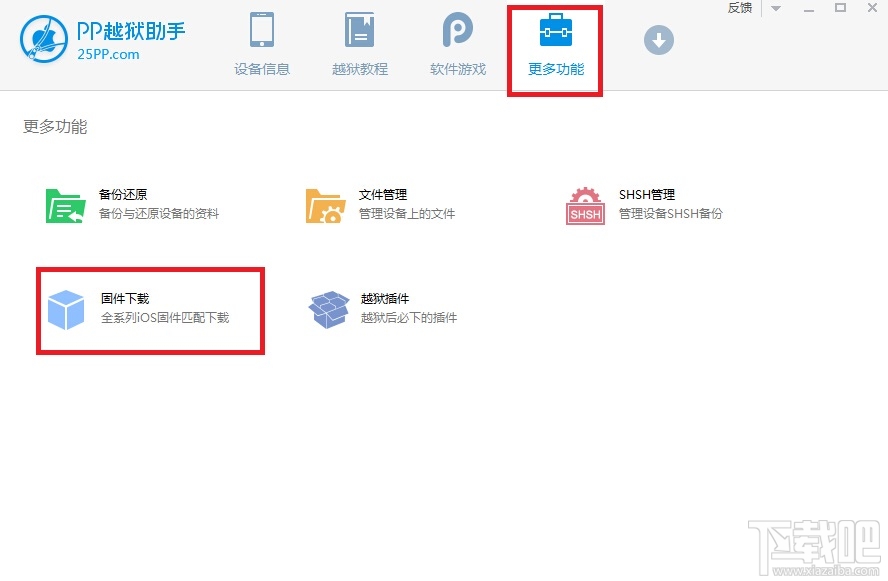Open the 越狱教程 tutorial book icon
This screenshot has height=581, width=888.
coord(359,30)
